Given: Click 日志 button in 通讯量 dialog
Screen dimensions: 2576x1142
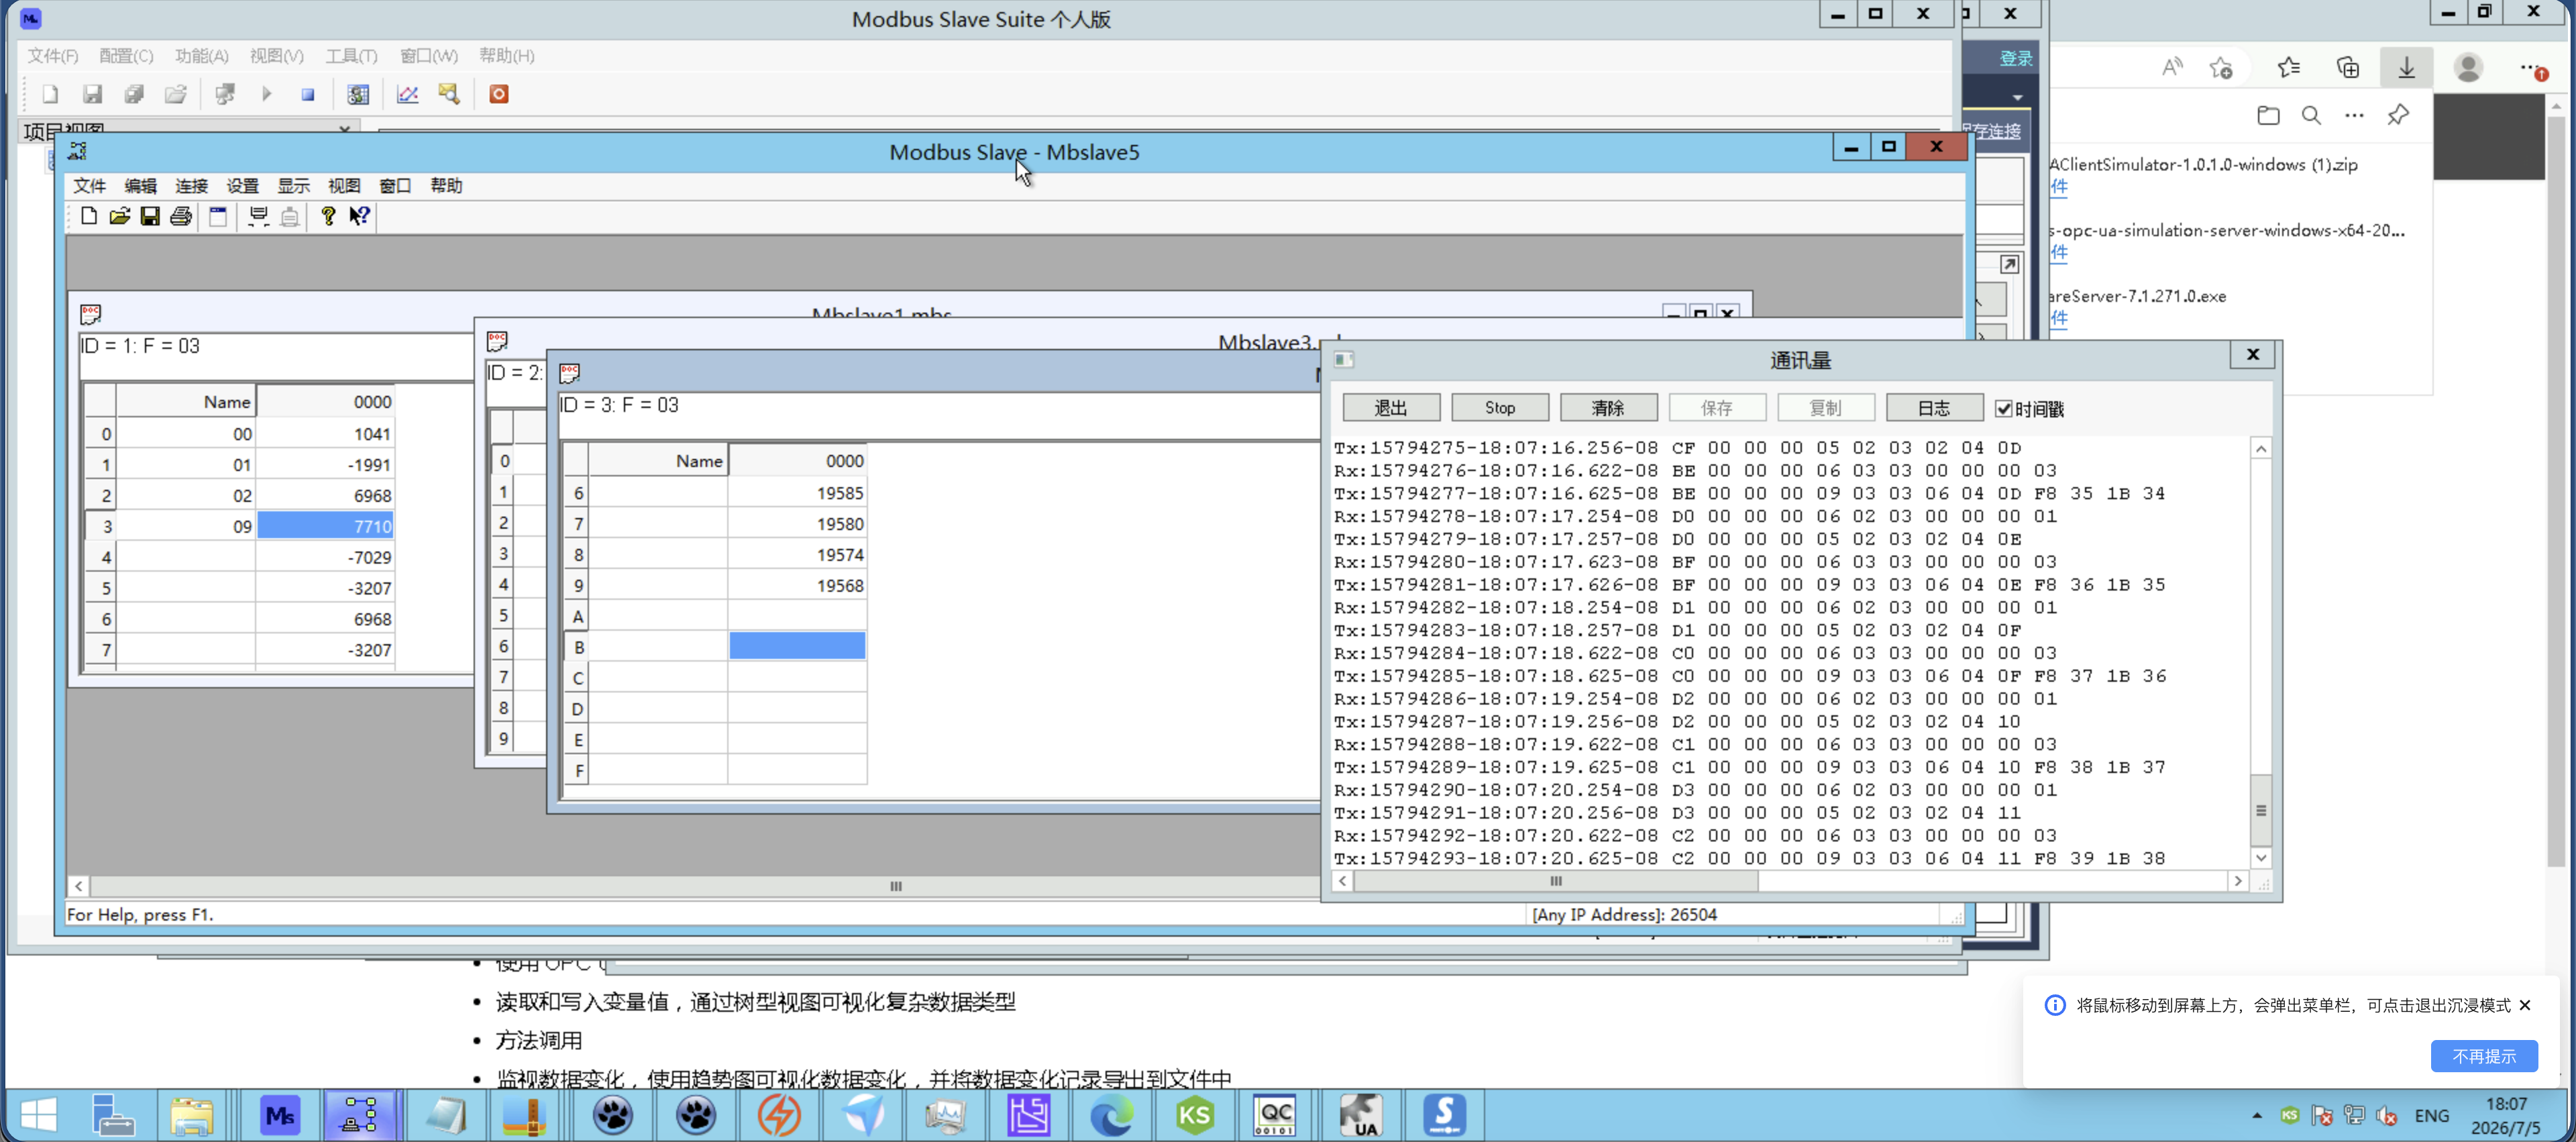Looking at the screenshot, I should pyautogui.click(x=1934, y=408).
